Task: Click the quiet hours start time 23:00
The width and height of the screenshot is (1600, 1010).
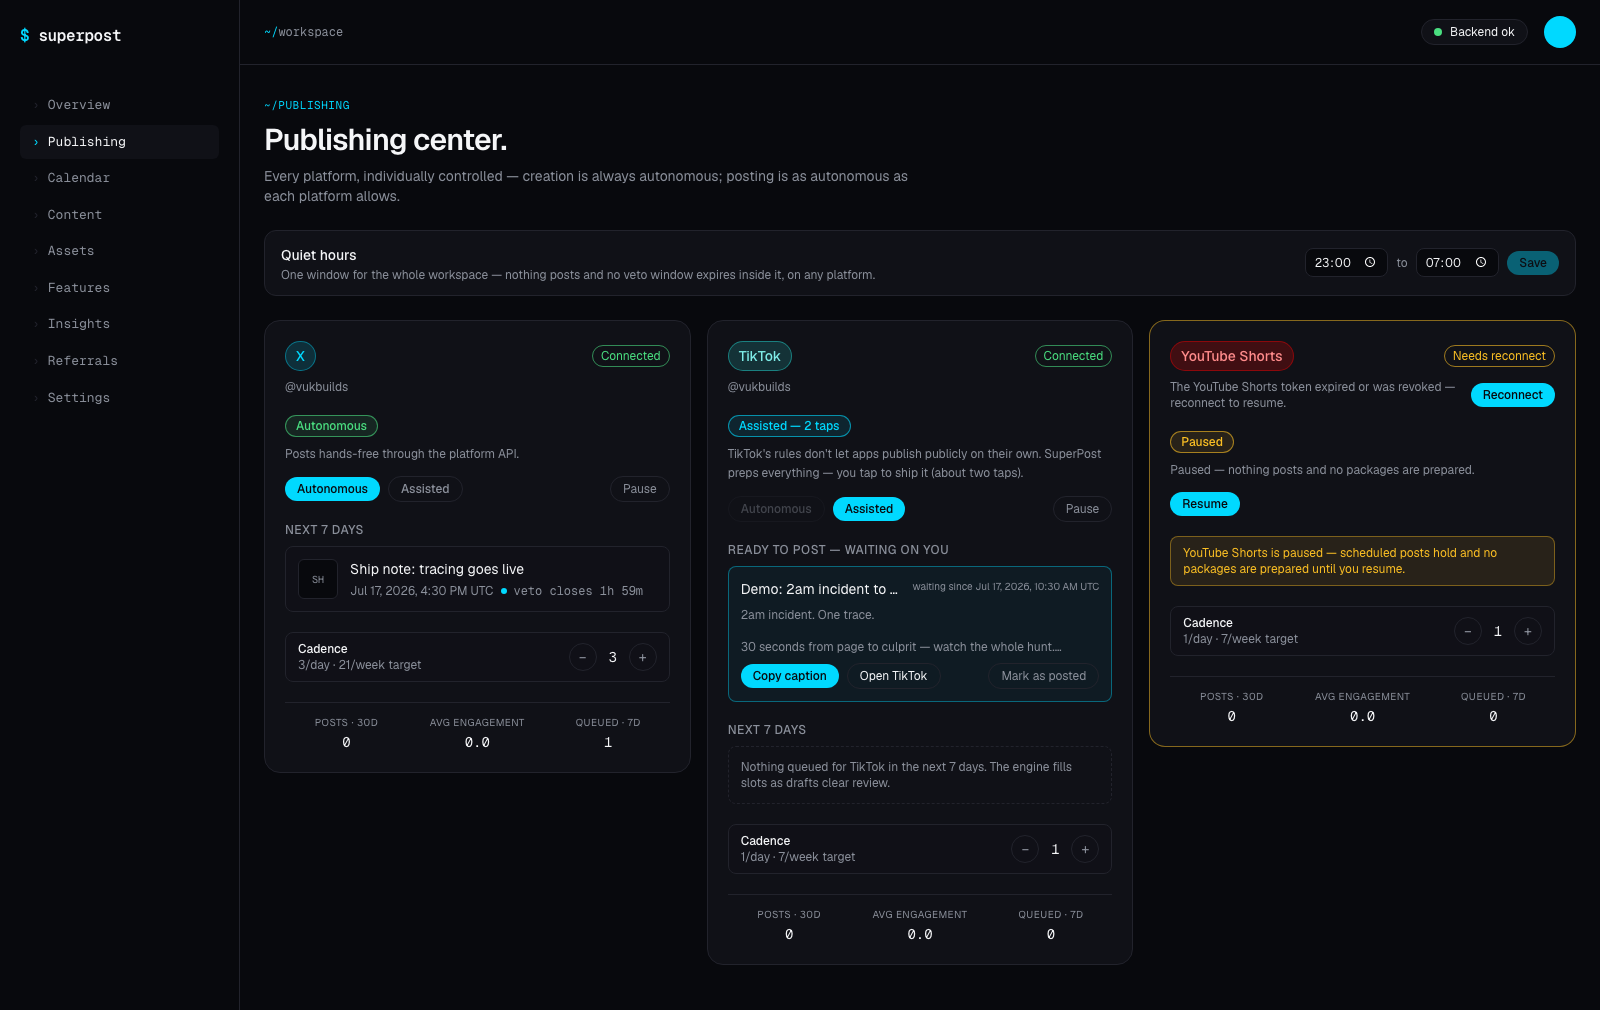Action: coord(1345,263)
